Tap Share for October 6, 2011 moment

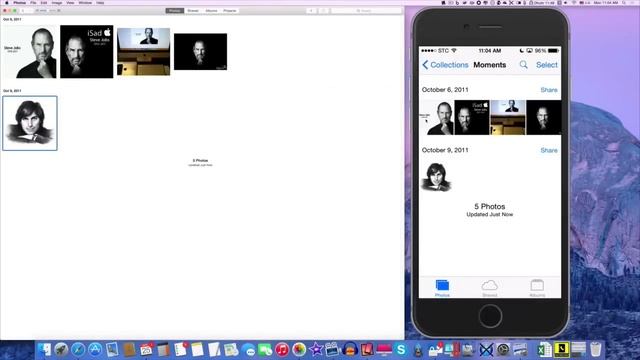(549, 90)
